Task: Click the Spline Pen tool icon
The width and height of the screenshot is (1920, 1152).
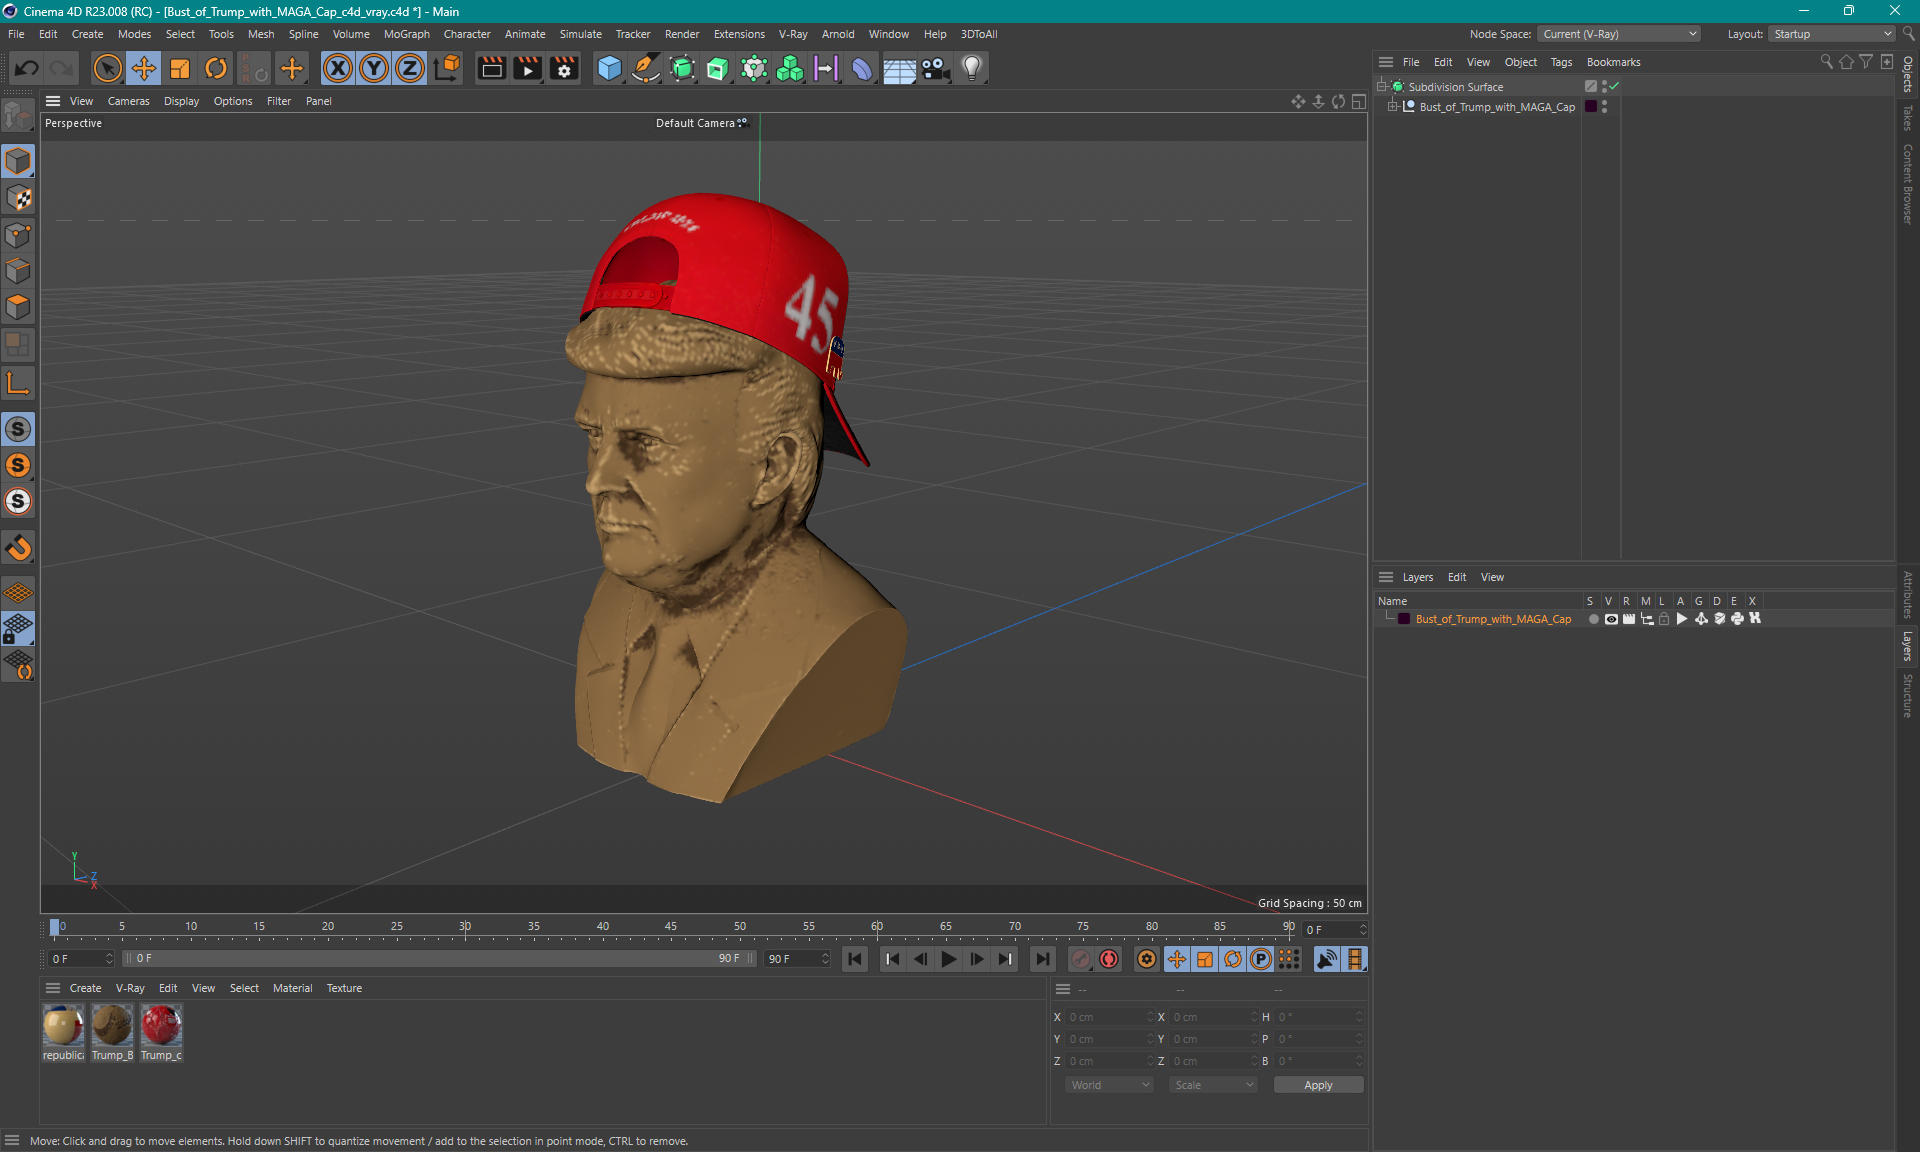Action: point(646,68)
